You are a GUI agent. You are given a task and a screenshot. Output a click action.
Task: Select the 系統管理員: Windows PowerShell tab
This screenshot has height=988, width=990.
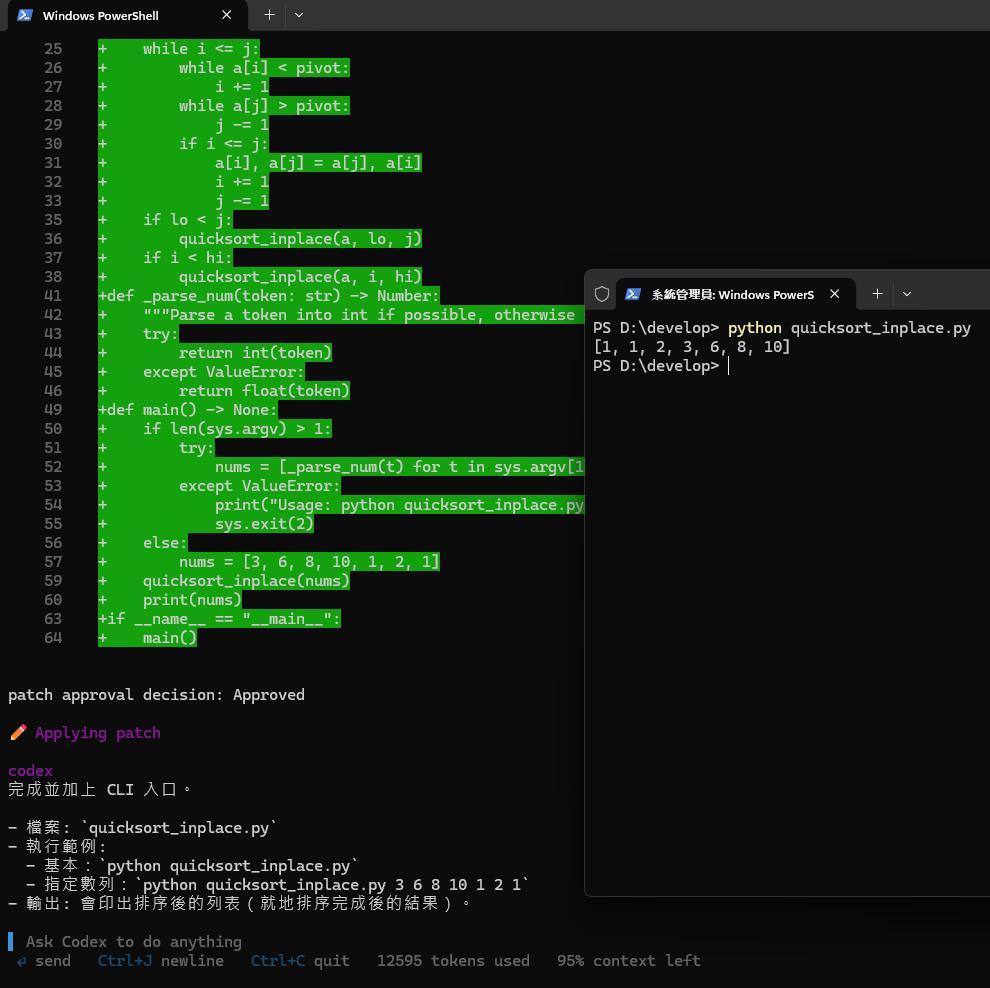[x=736, y=294]
